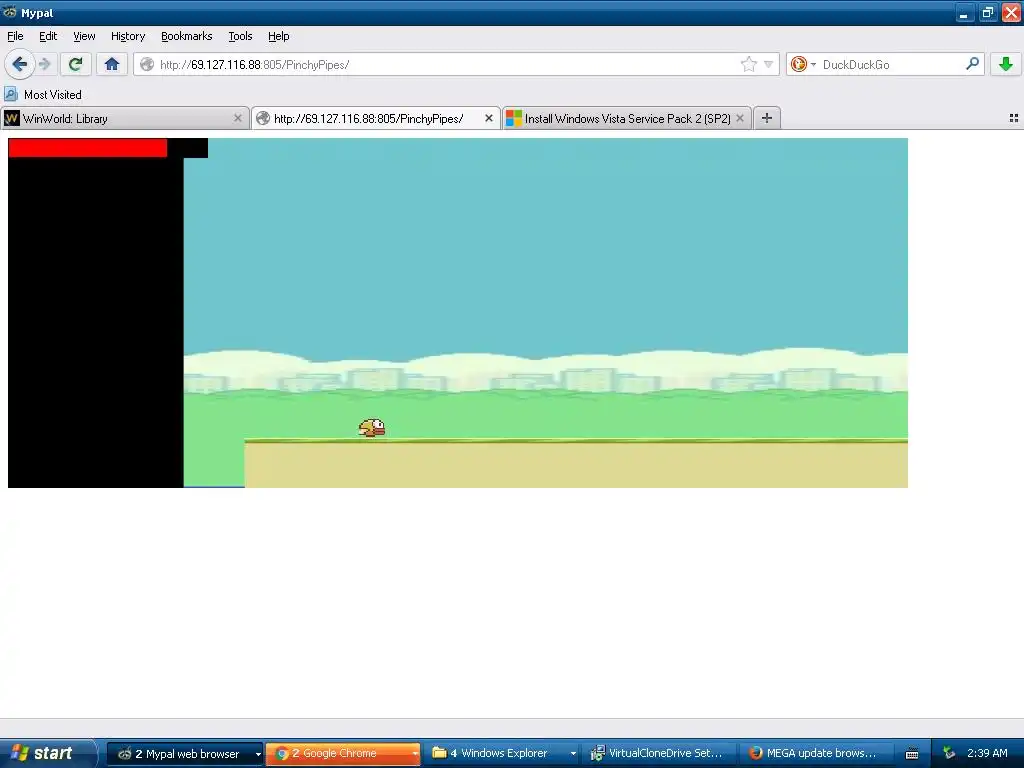The width and height of the screenshot is (1024, 768).
Task: Click the Forward navigation arrow
Action: pos(45,64)
